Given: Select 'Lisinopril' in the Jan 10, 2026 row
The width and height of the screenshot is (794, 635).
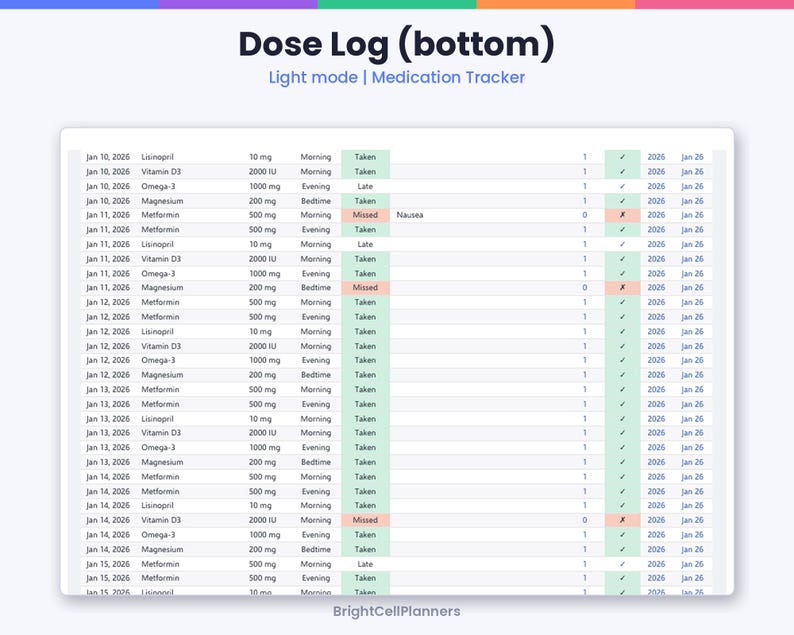Looking at the screenshot, I should click(157, 157).
